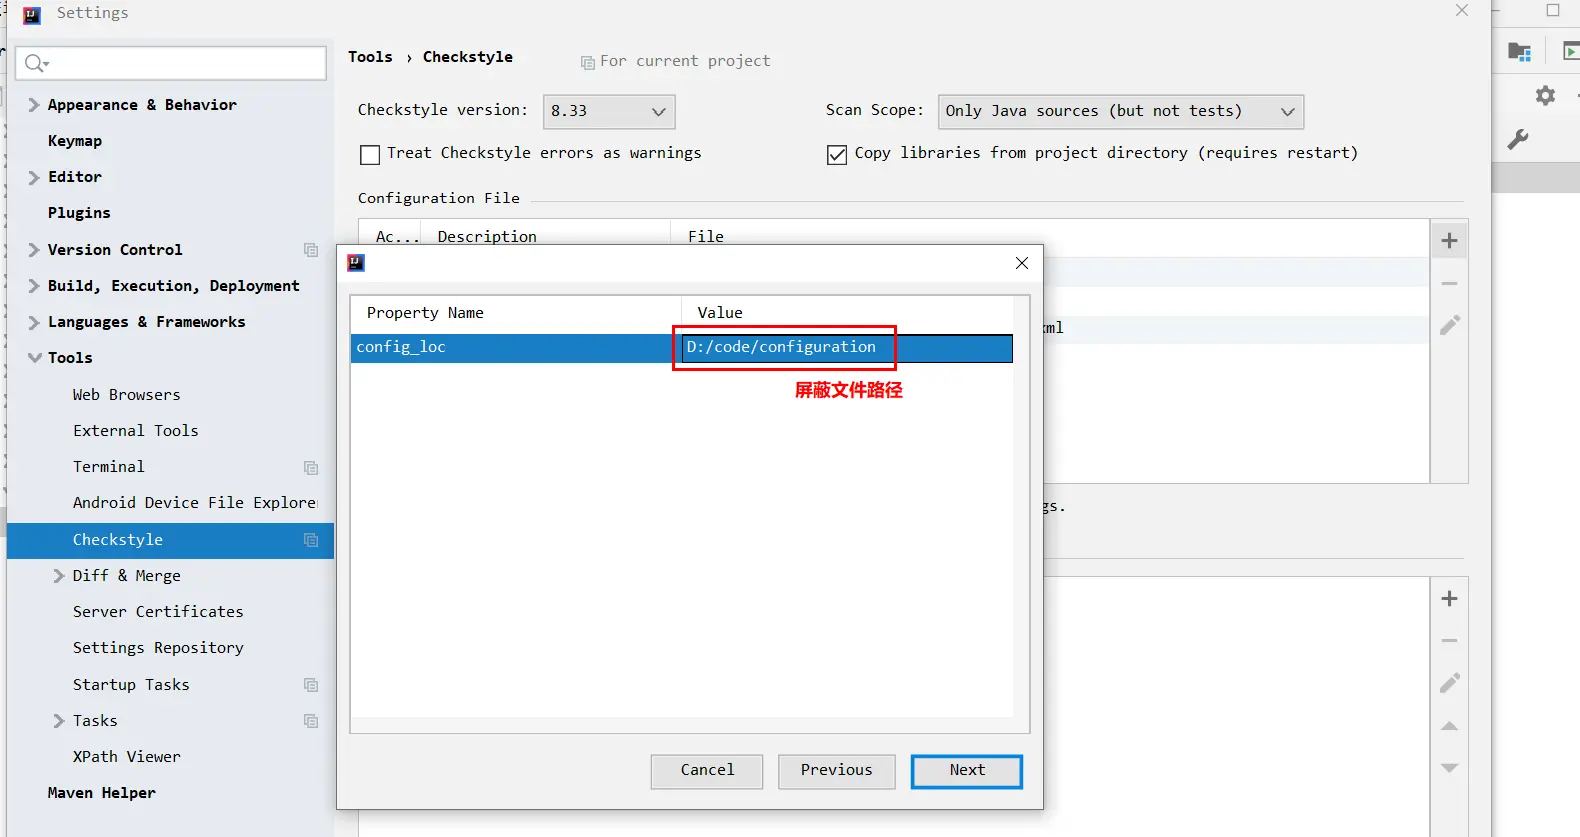
Task: Expand Build, Execution, Deployment section
Action: point(34,286)
